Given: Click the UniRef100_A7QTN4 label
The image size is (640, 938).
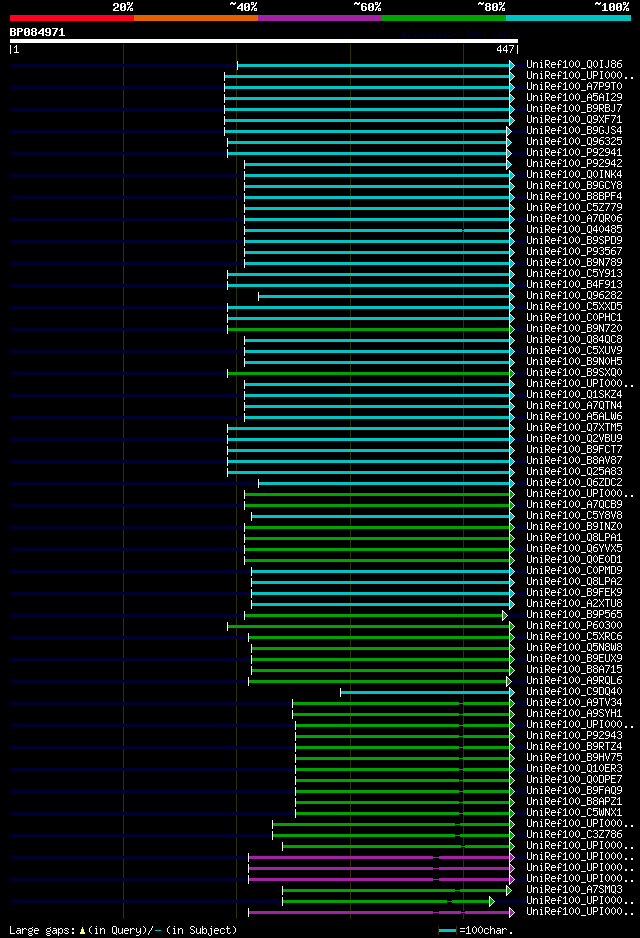Looking at the screenshot, I should 574,405.
